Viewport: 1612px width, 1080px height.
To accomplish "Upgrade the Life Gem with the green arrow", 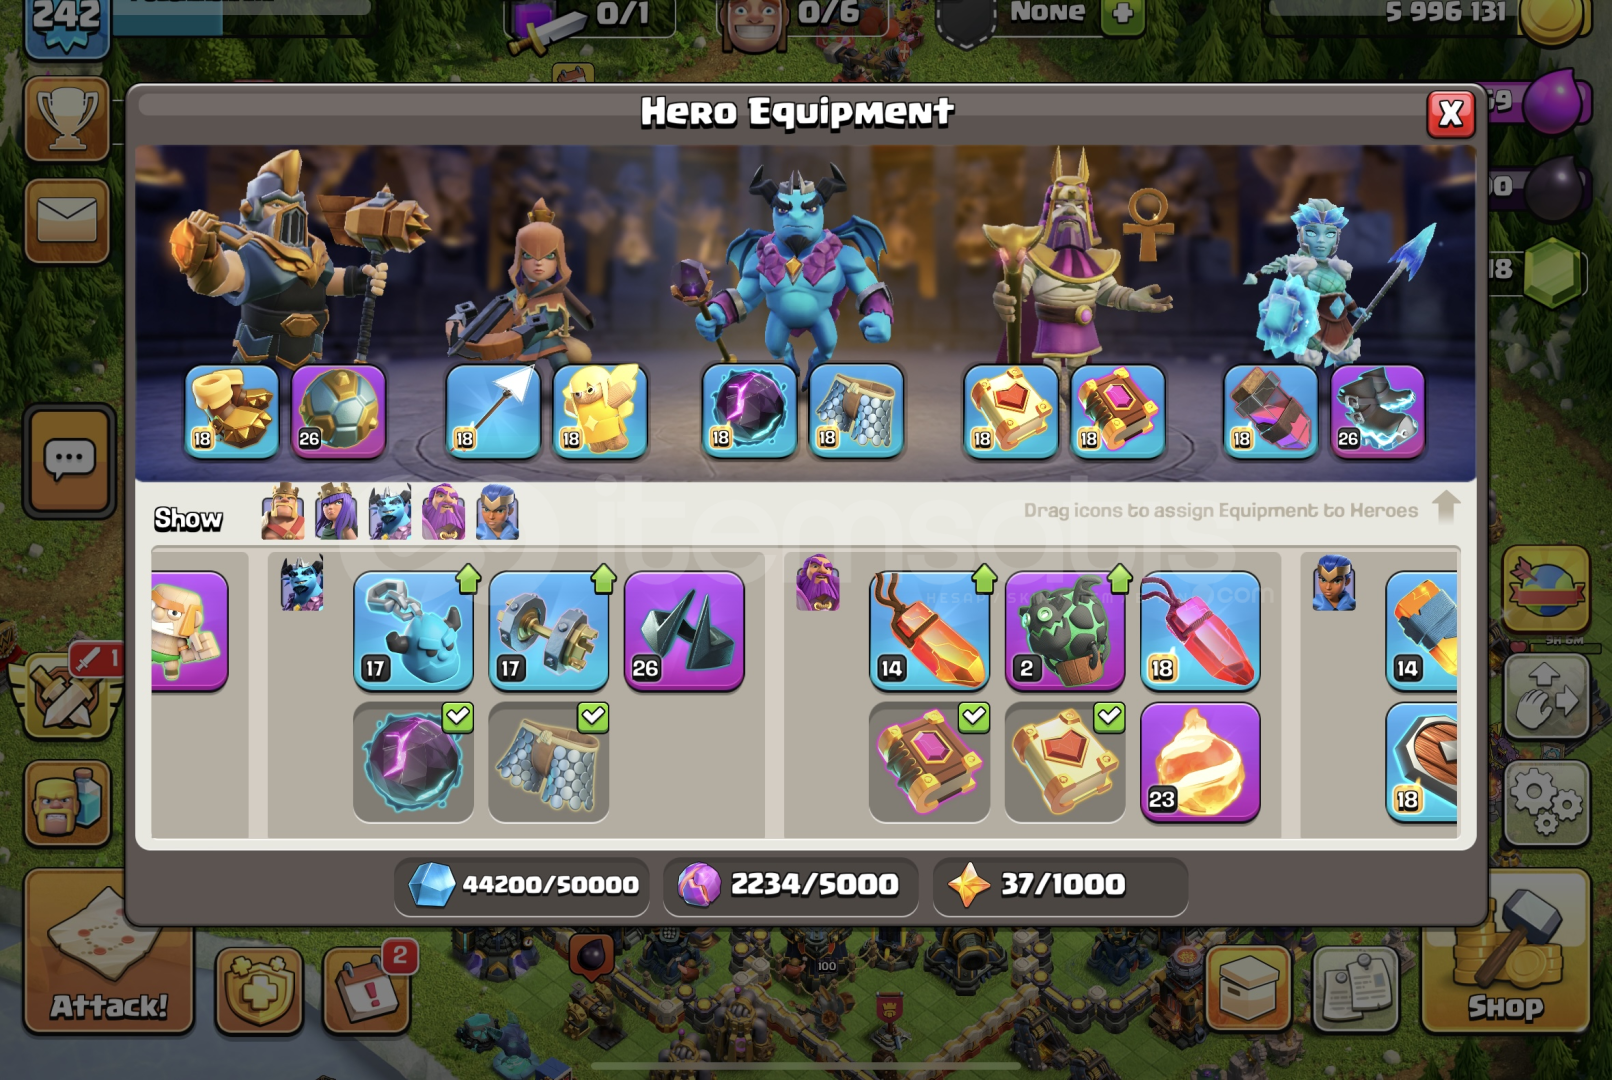I will (x=984, y=579).
